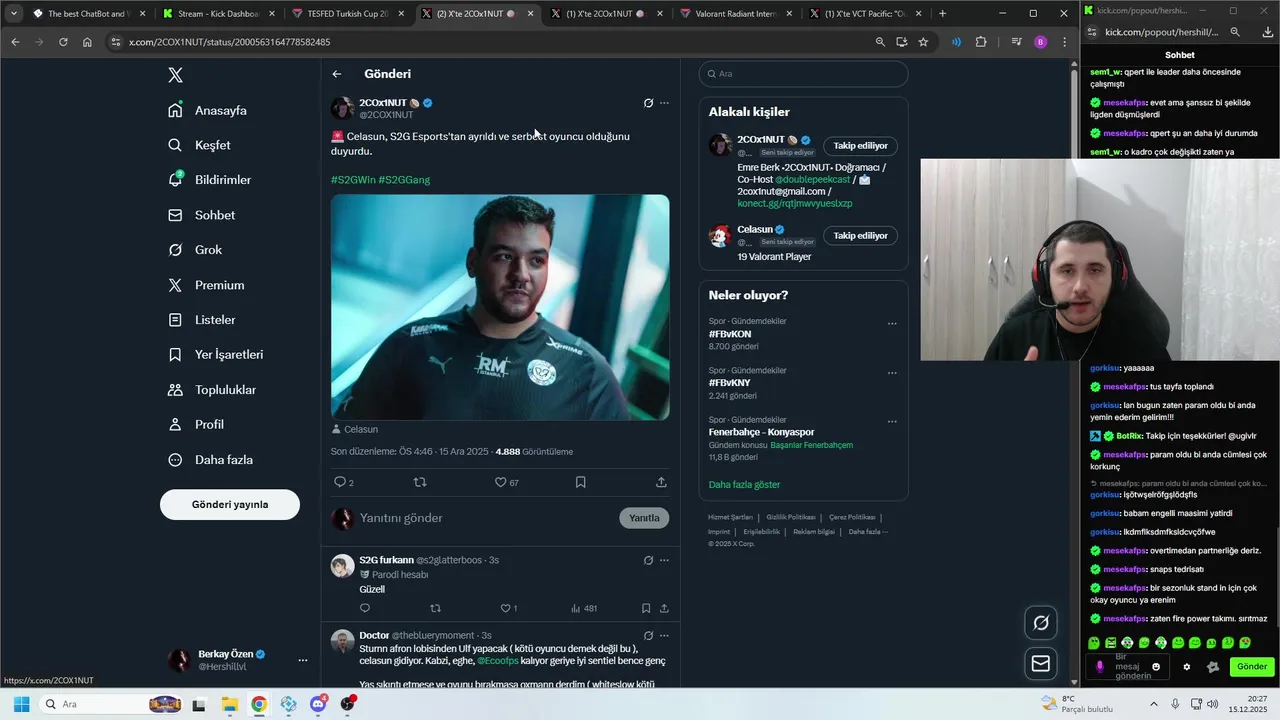Open account menu dots next to Berkay Özen

click(303, 660)
